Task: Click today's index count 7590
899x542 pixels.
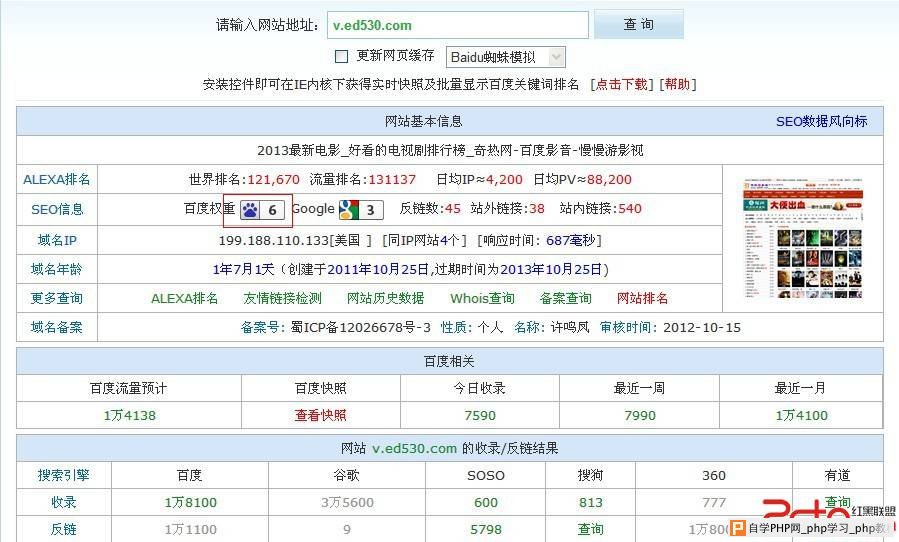Action: point(480,415)
